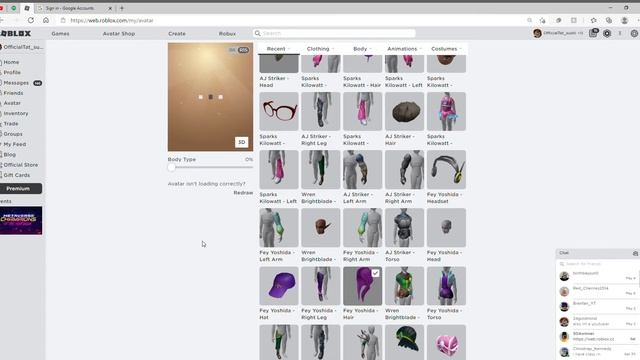640x360 pixels.
Task: Open My Feed in the left sidebar
Action: coord(14,144)
